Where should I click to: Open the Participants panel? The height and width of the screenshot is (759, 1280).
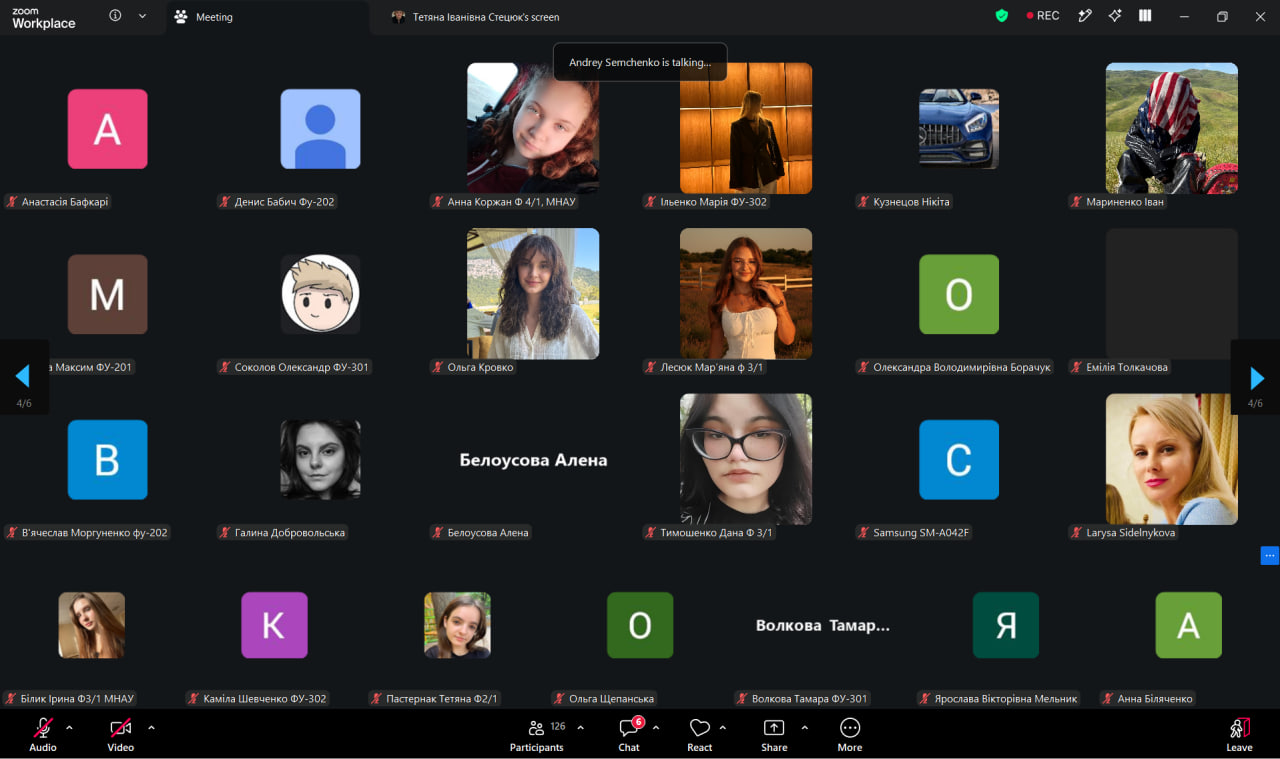click(537, 735)
